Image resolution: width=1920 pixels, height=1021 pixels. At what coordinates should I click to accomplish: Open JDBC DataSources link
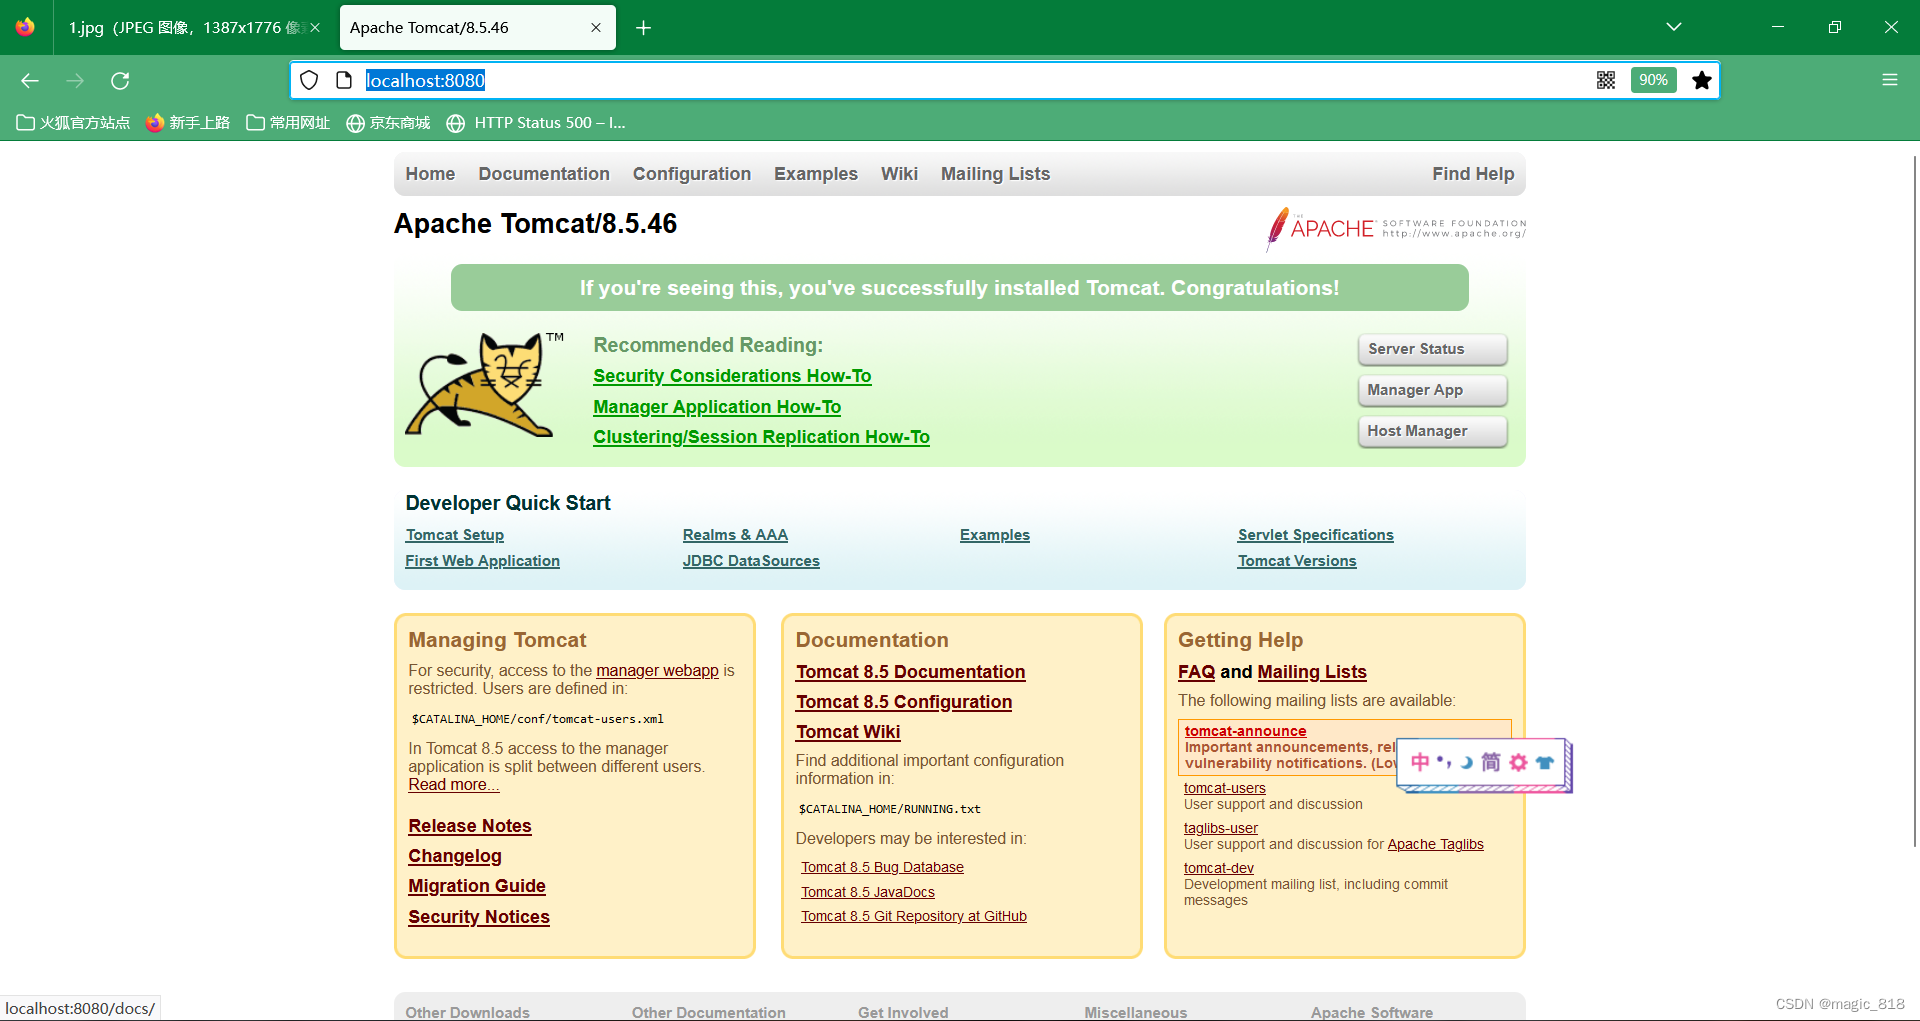751,561
